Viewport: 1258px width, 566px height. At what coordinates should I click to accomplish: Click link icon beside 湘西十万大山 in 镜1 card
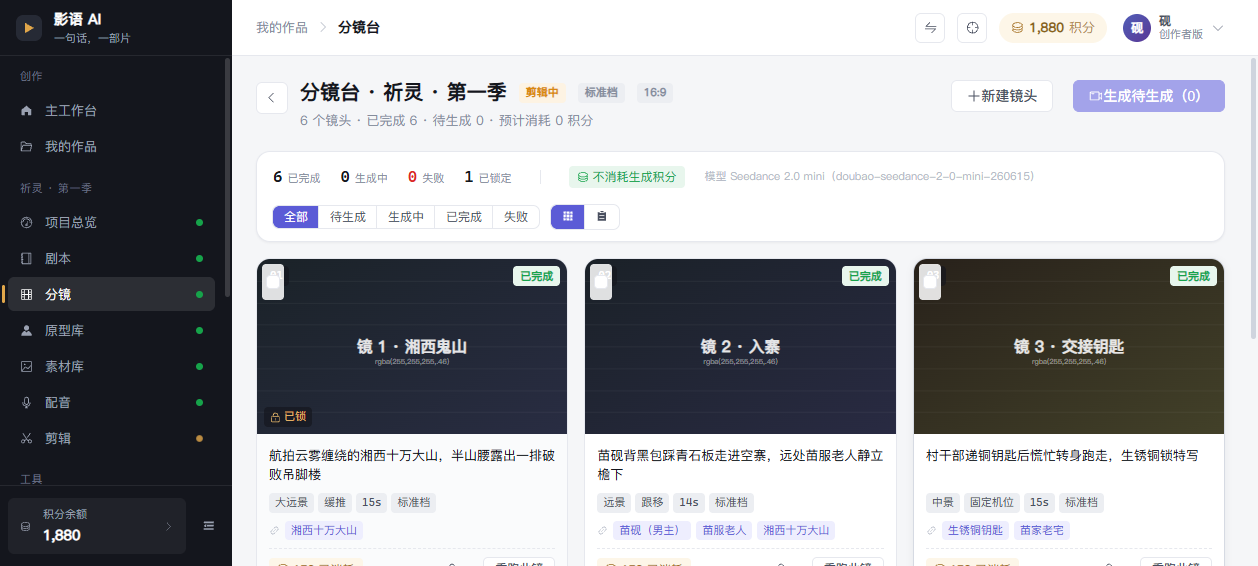pyautogui.click(x=275, y=531)
